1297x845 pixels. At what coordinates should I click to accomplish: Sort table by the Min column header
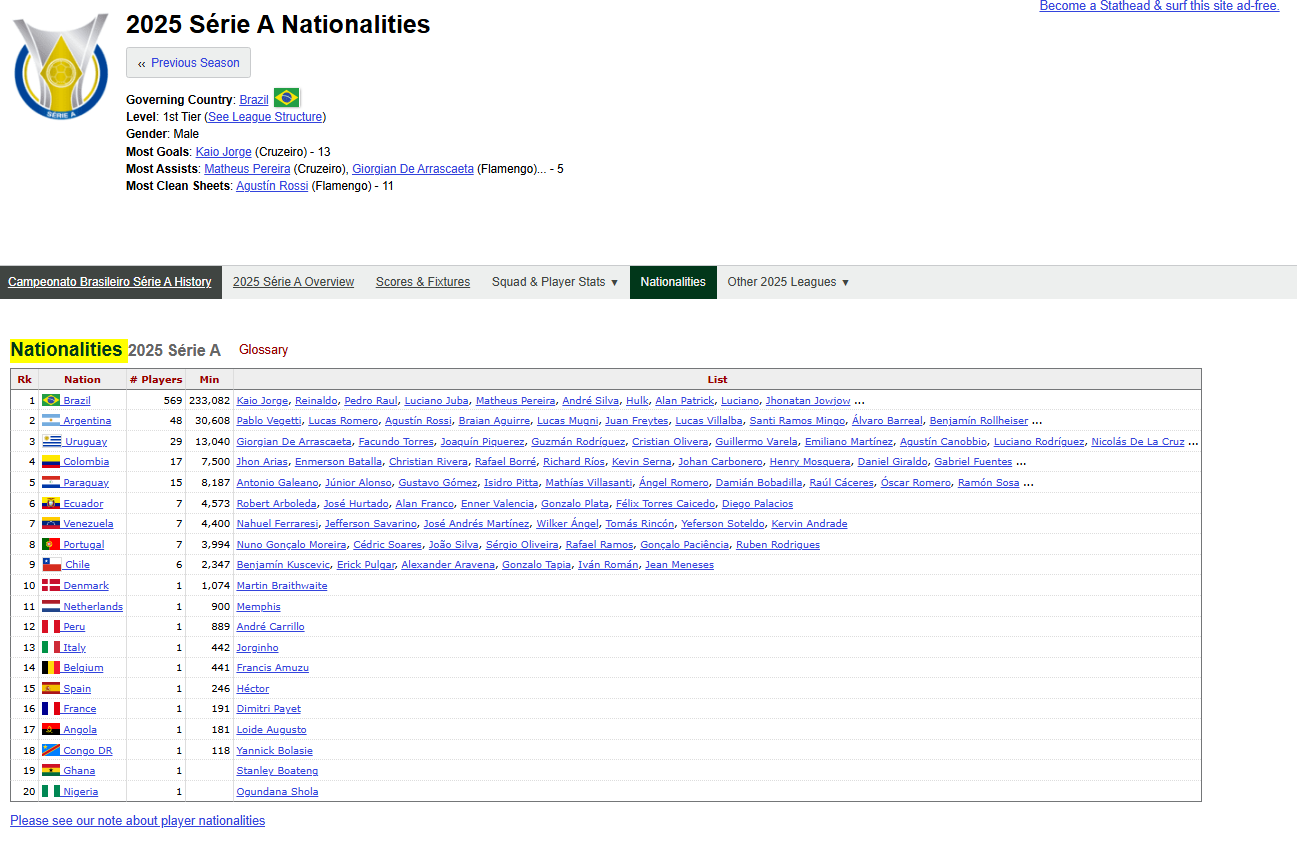tap(209, 380)
